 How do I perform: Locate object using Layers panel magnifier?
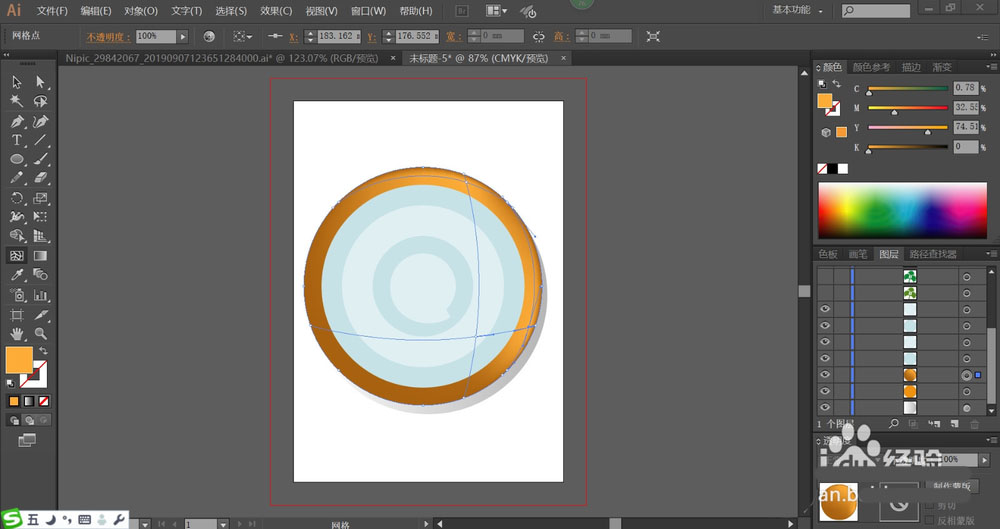pos(893,424)
